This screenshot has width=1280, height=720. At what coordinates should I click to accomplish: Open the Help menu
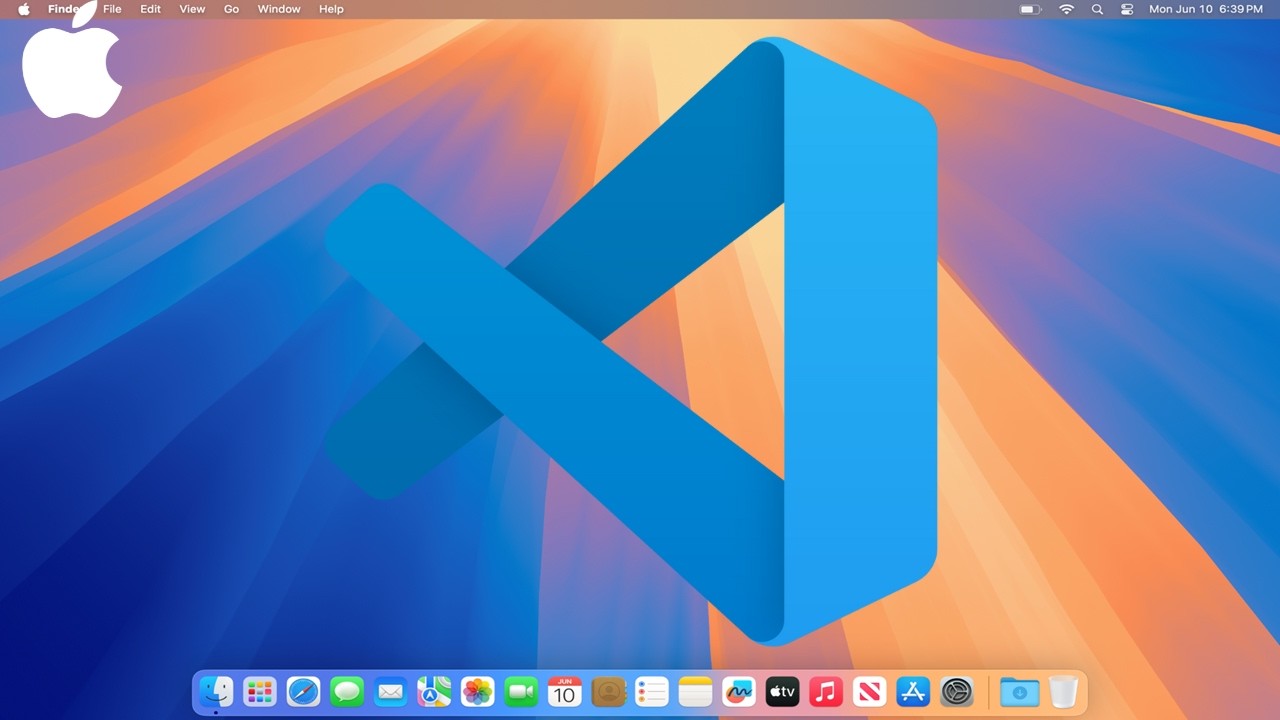[x=331, y=9]
